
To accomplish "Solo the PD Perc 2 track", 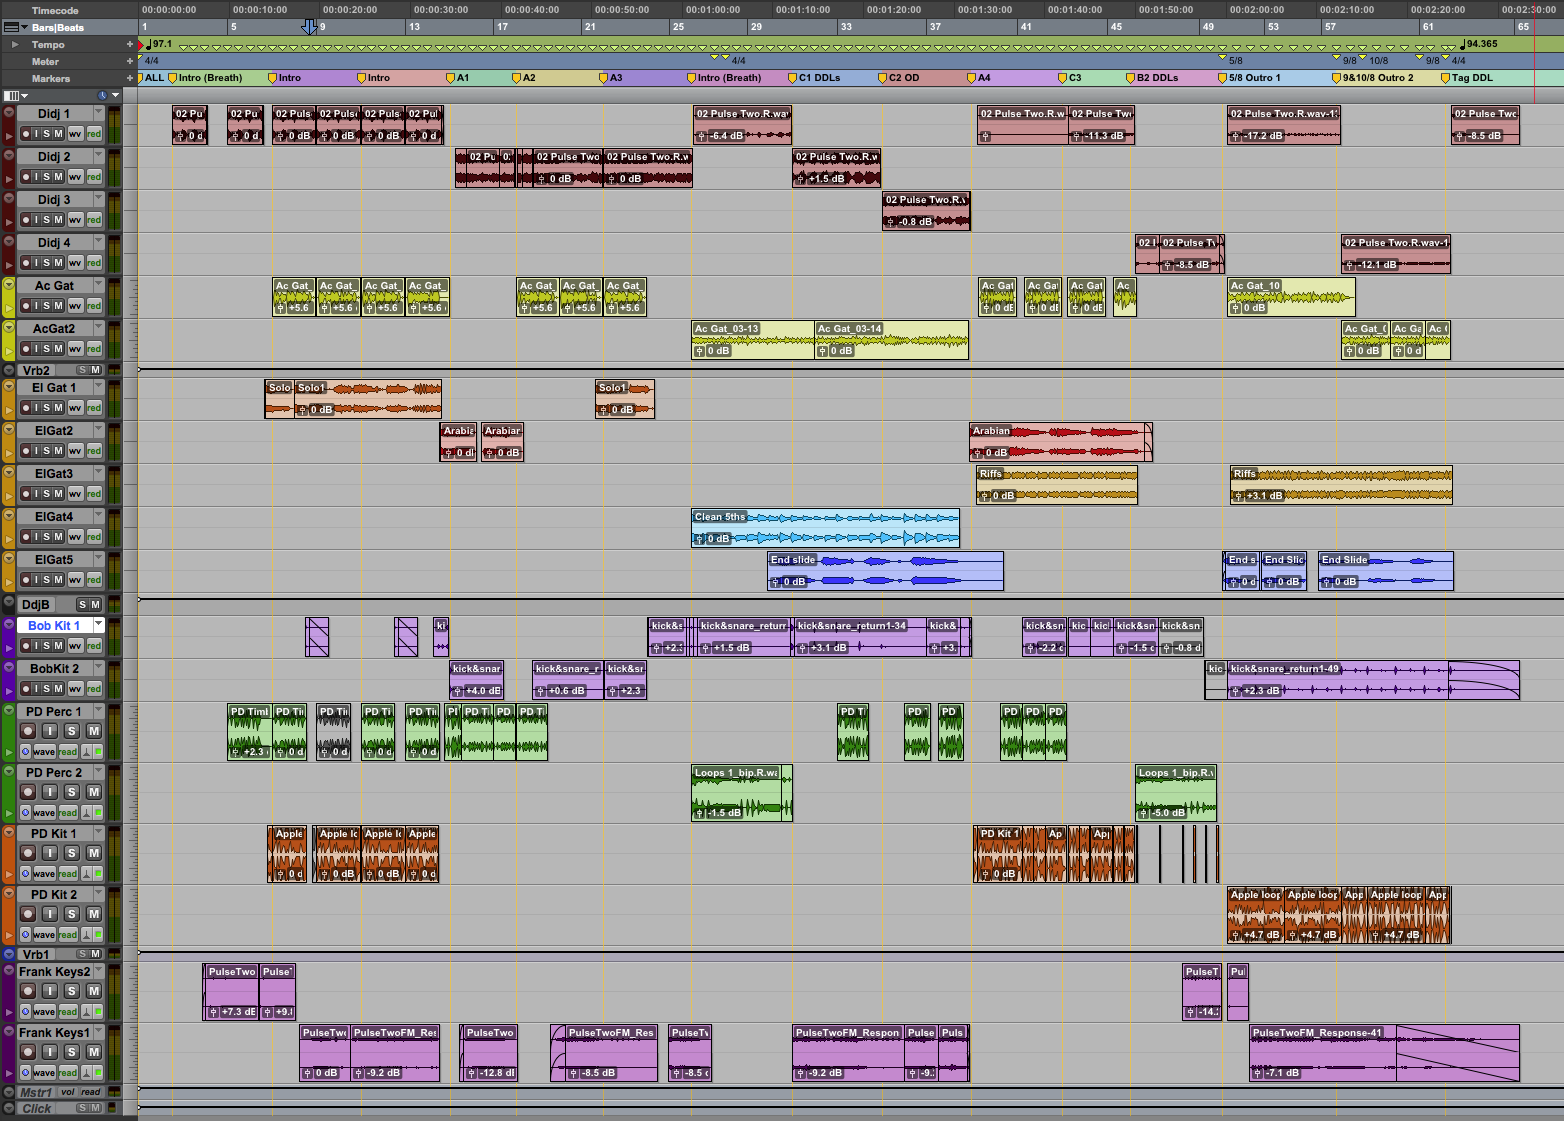I will tap(71, 792).
